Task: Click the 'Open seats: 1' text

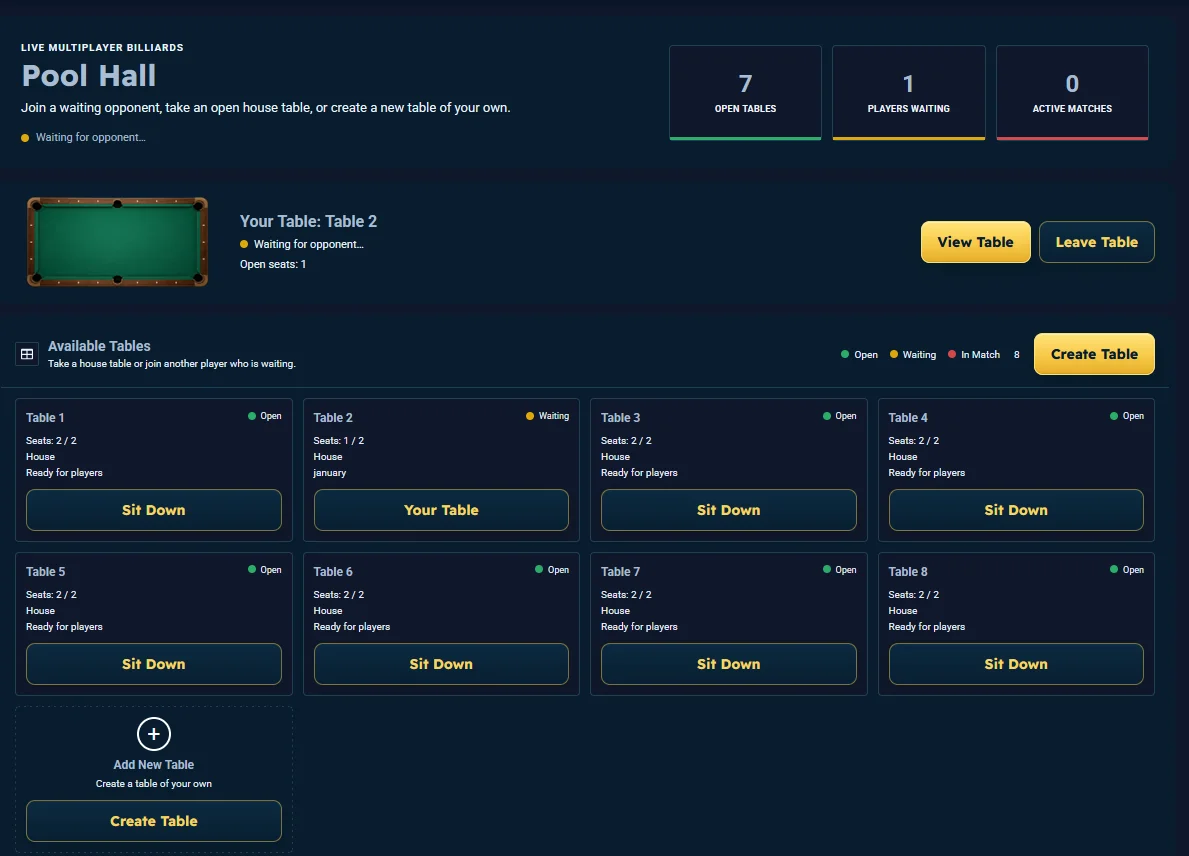Action: [x=273, y=265]
